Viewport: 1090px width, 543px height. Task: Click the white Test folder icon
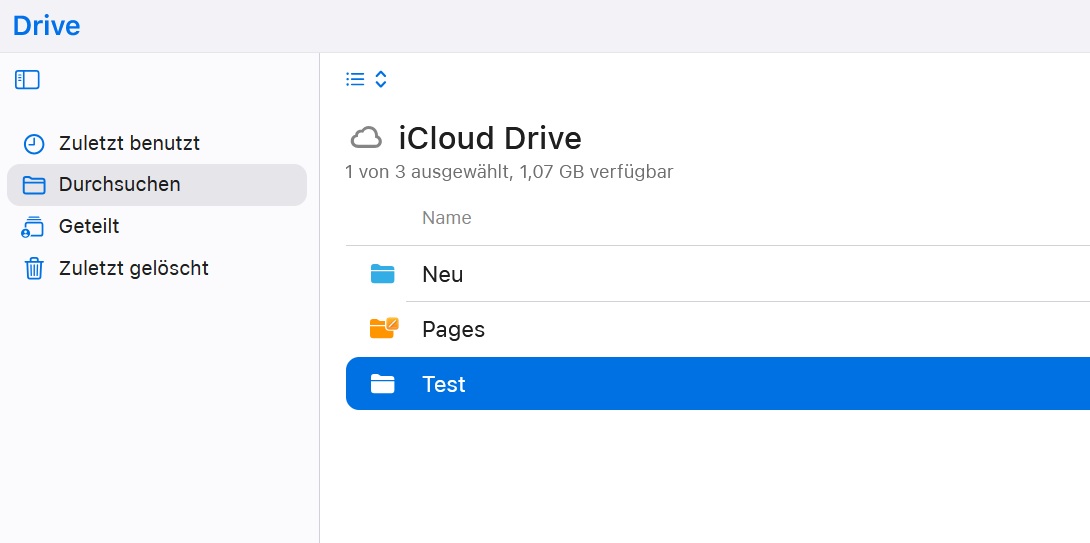[382, 384]
